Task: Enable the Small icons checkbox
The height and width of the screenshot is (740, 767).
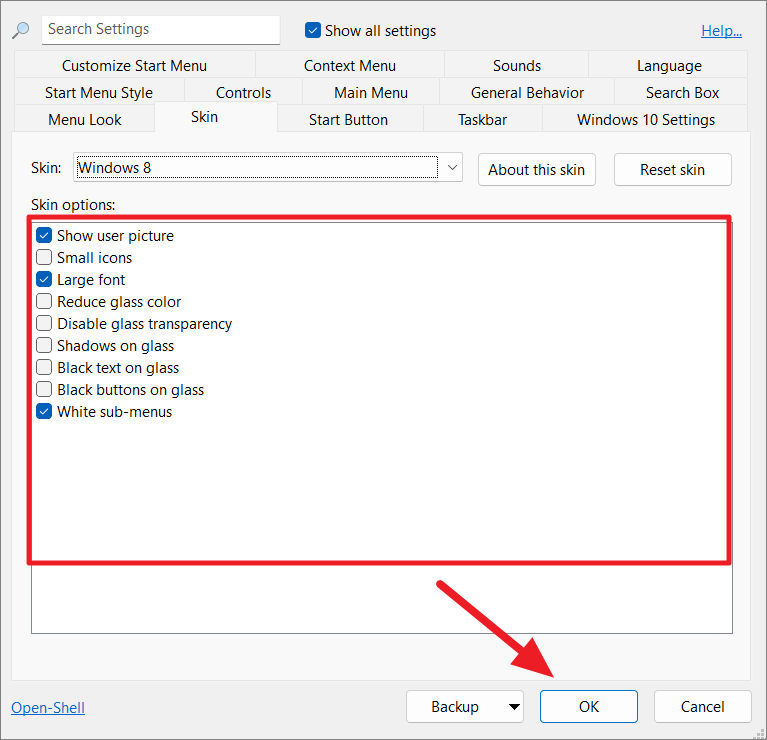Action: click(44, 258)
